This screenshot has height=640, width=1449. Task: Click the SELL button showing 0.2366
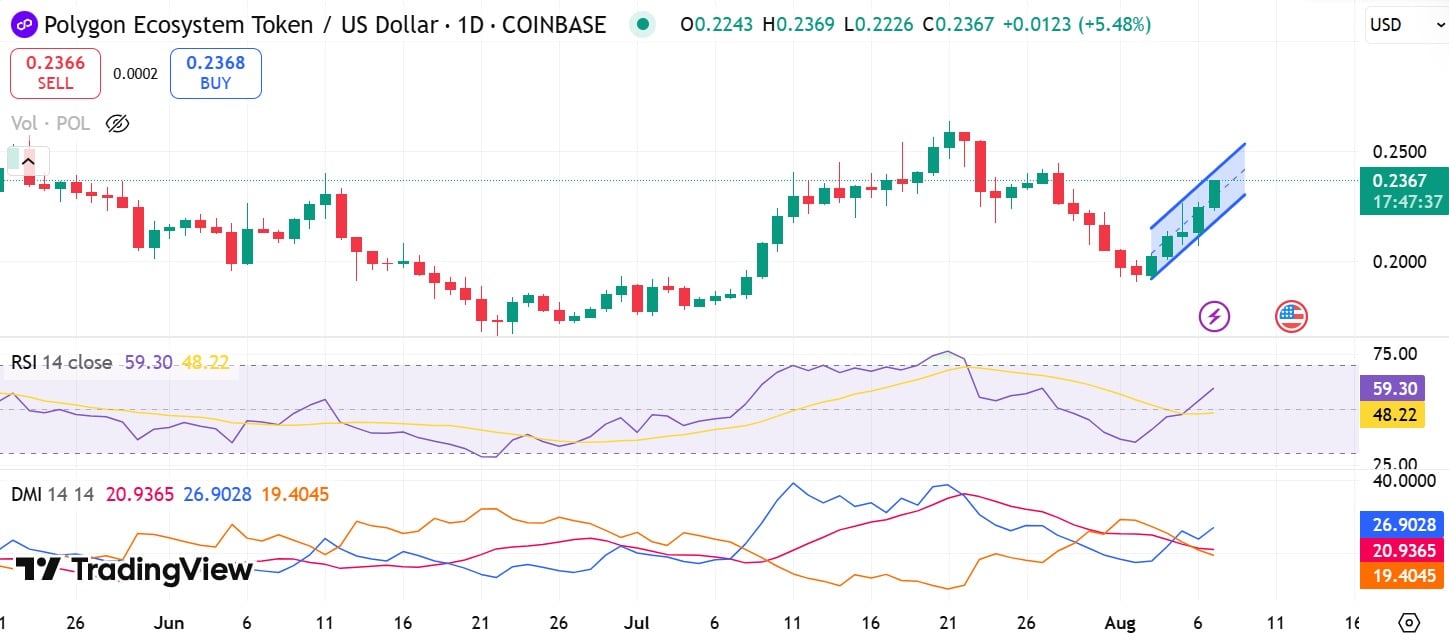(55, 72)
